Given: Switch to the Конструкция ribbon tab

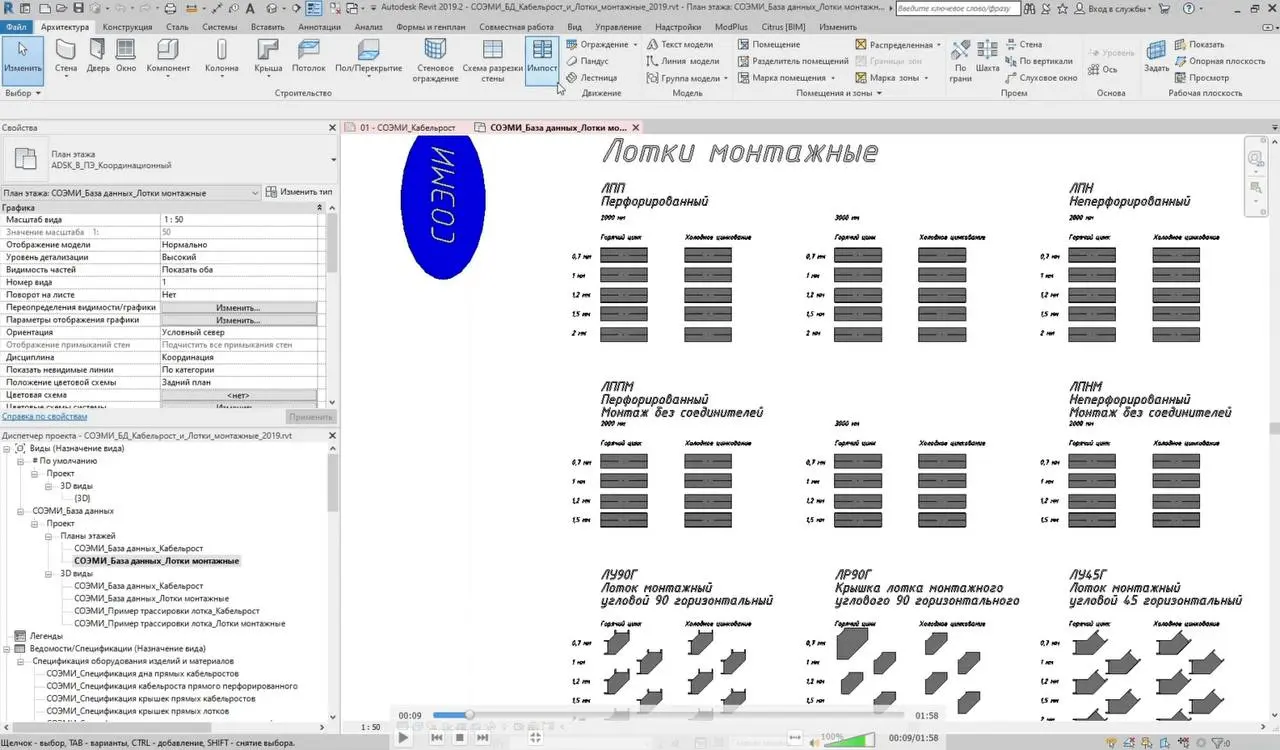Looking at the screenshot, I should (128, 27).
